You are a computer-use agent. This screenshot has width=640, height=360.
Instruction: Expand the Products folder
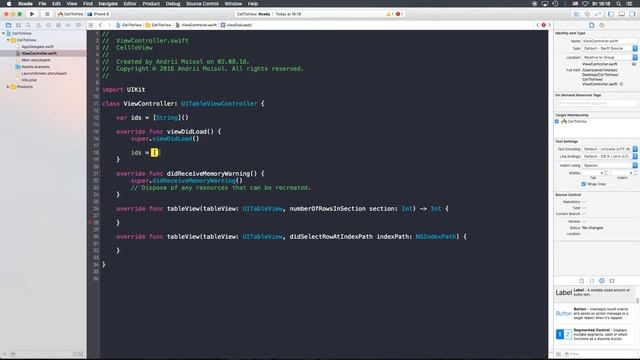[8, 87]
